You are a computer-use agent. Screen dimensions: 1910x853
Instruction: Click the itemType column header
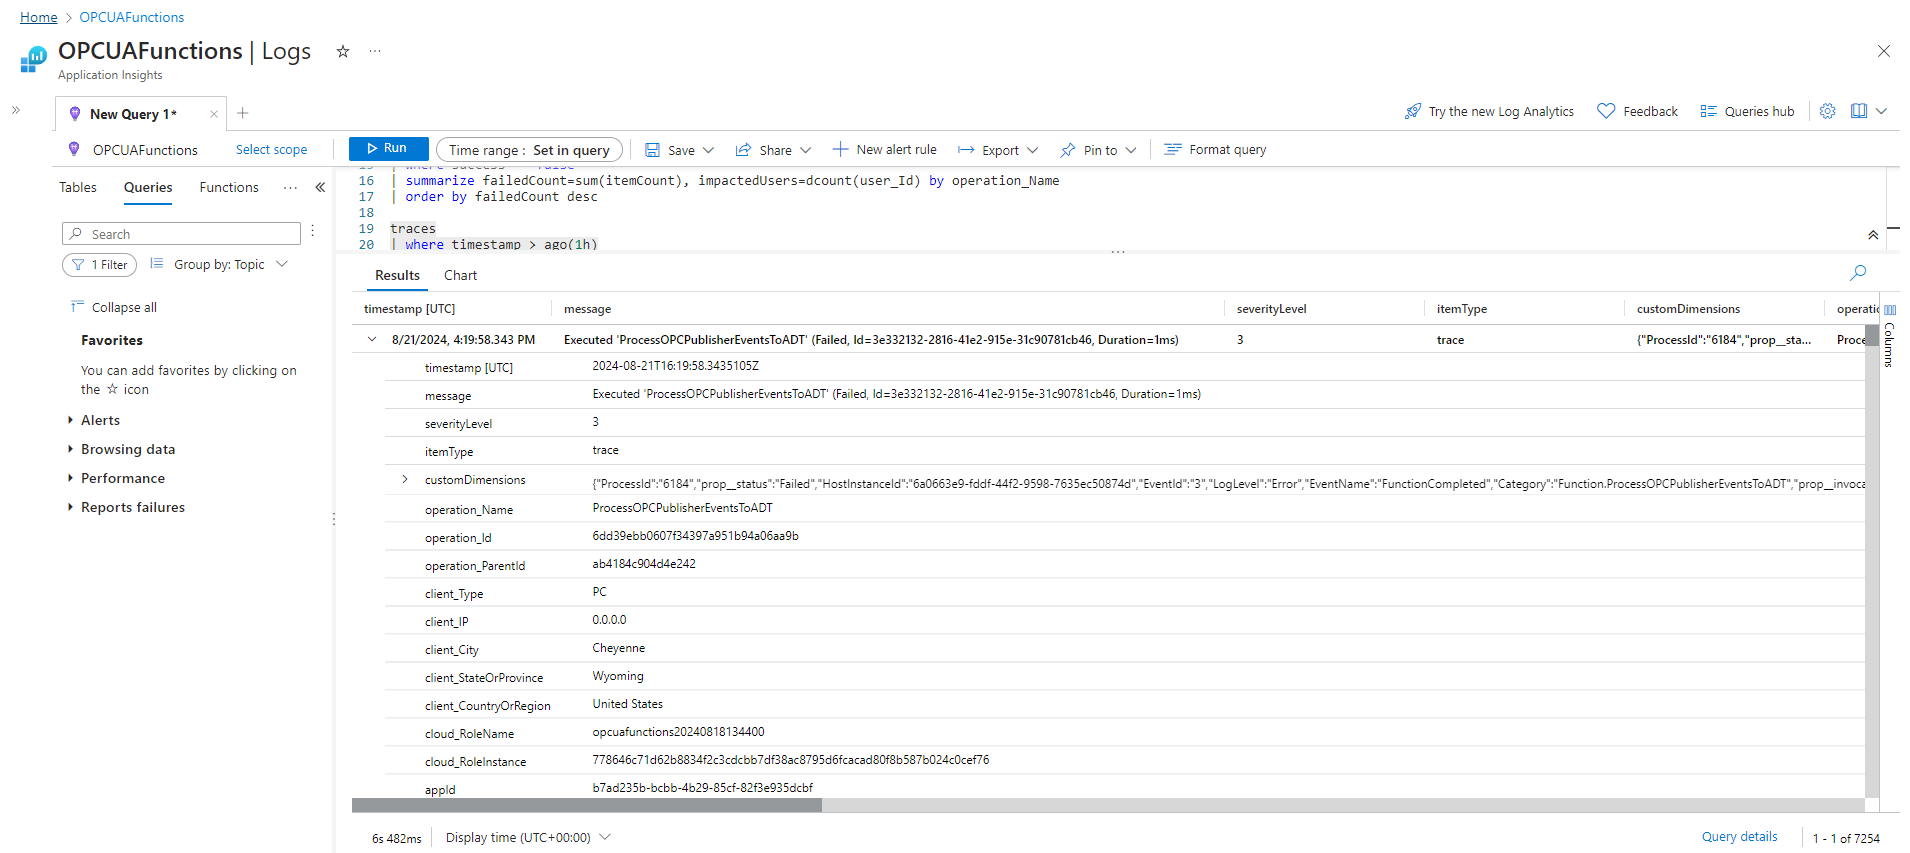click(1461, 309)
